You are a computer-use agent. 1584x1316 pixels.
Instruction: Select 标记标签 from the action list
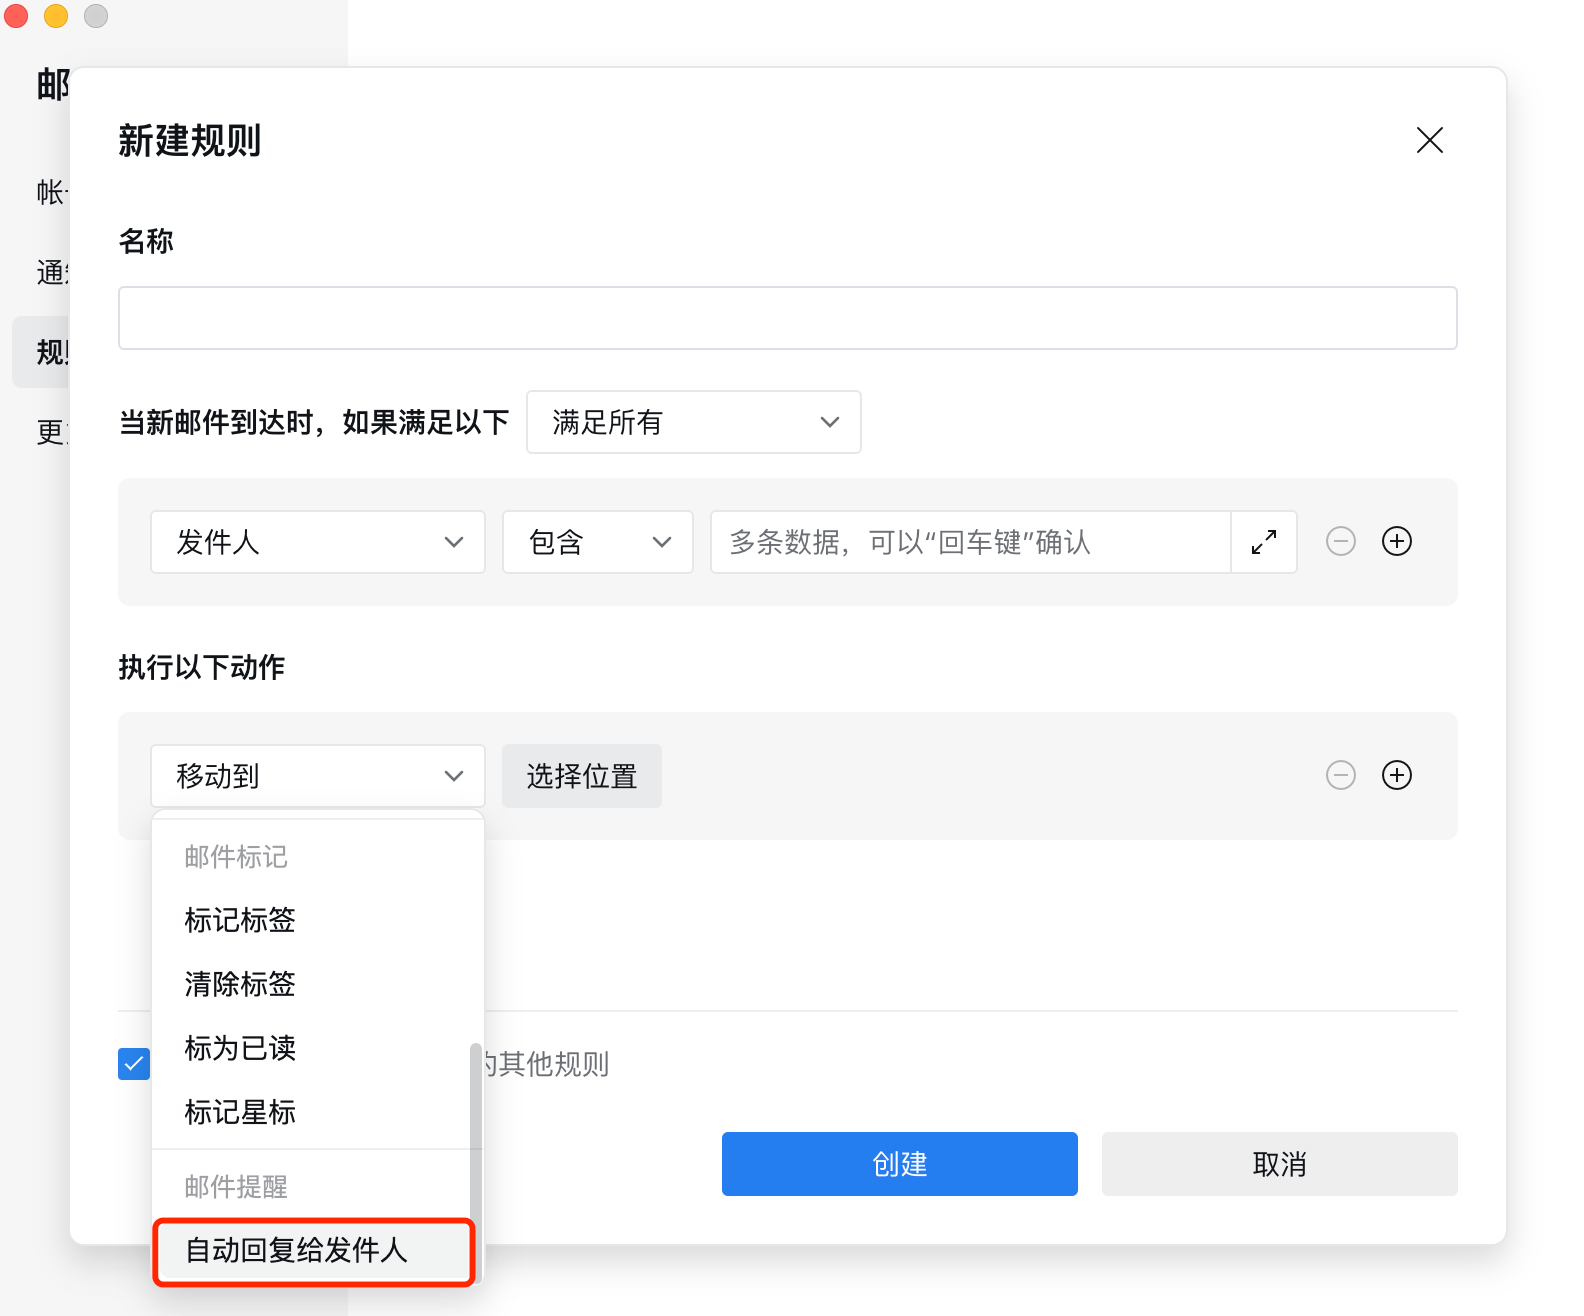311,920
